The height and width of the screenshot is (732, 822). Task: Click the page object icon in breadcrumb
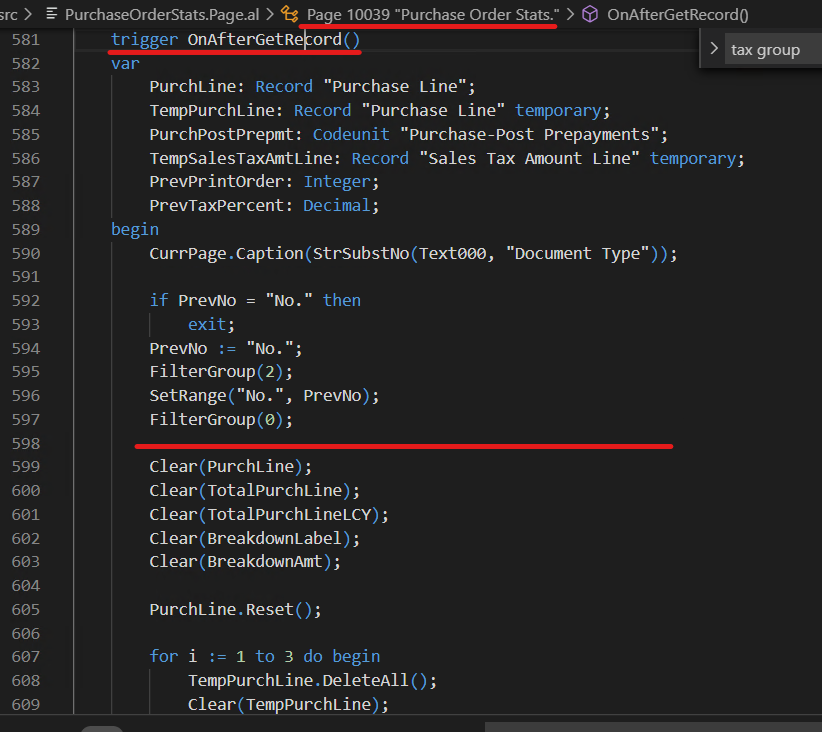coord(289,14)
